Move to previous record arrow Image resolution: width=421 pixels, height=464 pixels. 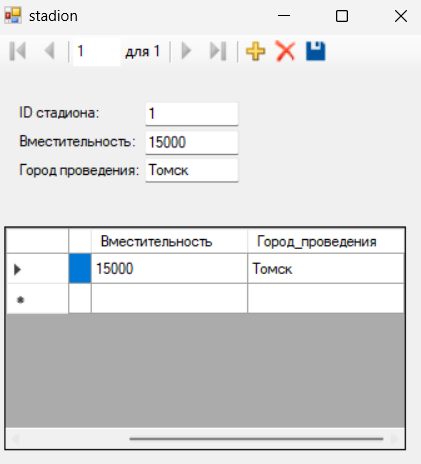49,51
